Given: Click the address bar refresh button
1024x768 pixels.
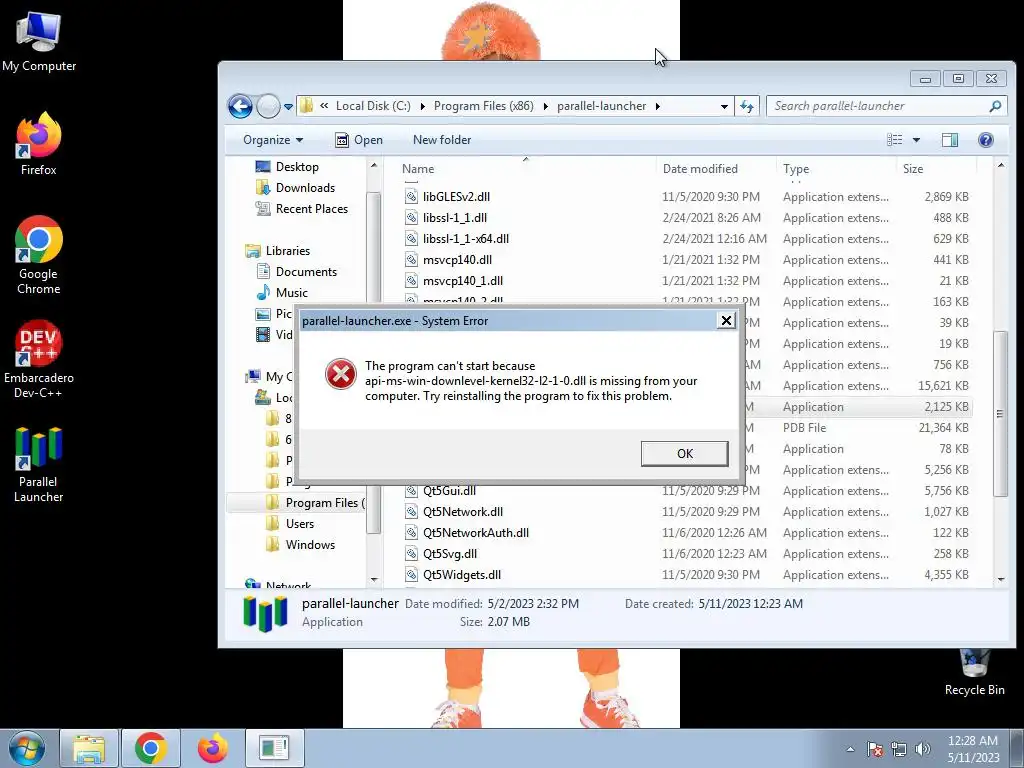Looking at the screenshot, I should point(746,106).
